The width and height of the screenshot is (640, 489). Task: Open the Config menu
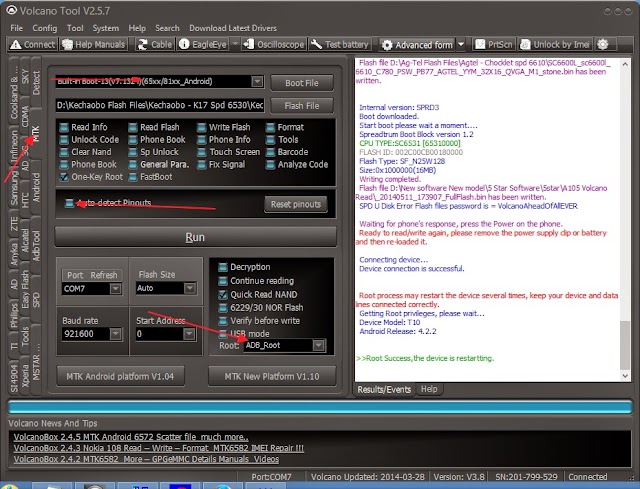pyautogui.click(x=44, y=28)
